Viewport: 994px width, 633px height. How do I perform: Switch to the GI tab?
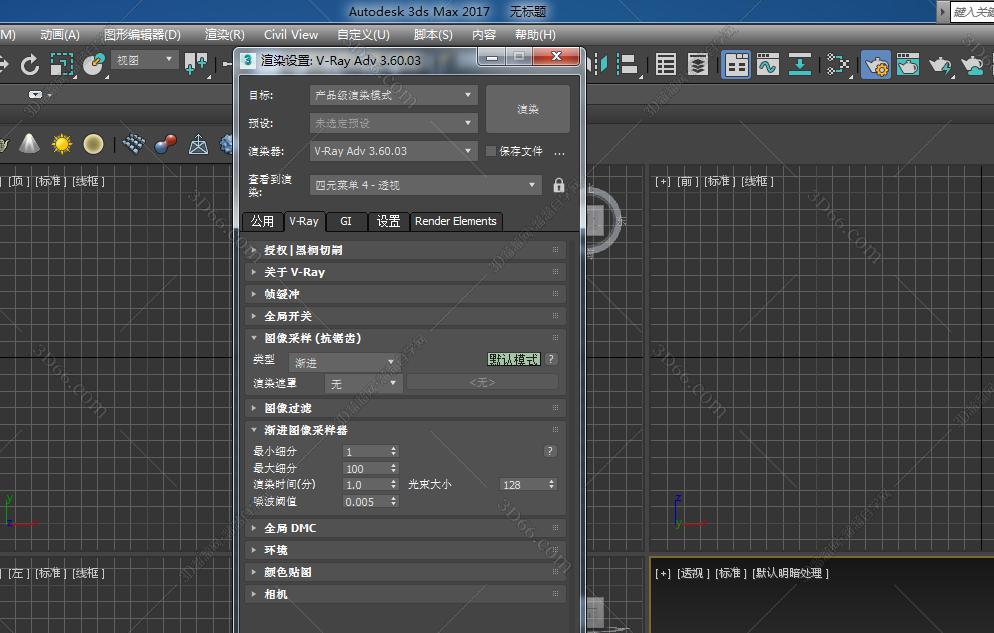point(345,221)
